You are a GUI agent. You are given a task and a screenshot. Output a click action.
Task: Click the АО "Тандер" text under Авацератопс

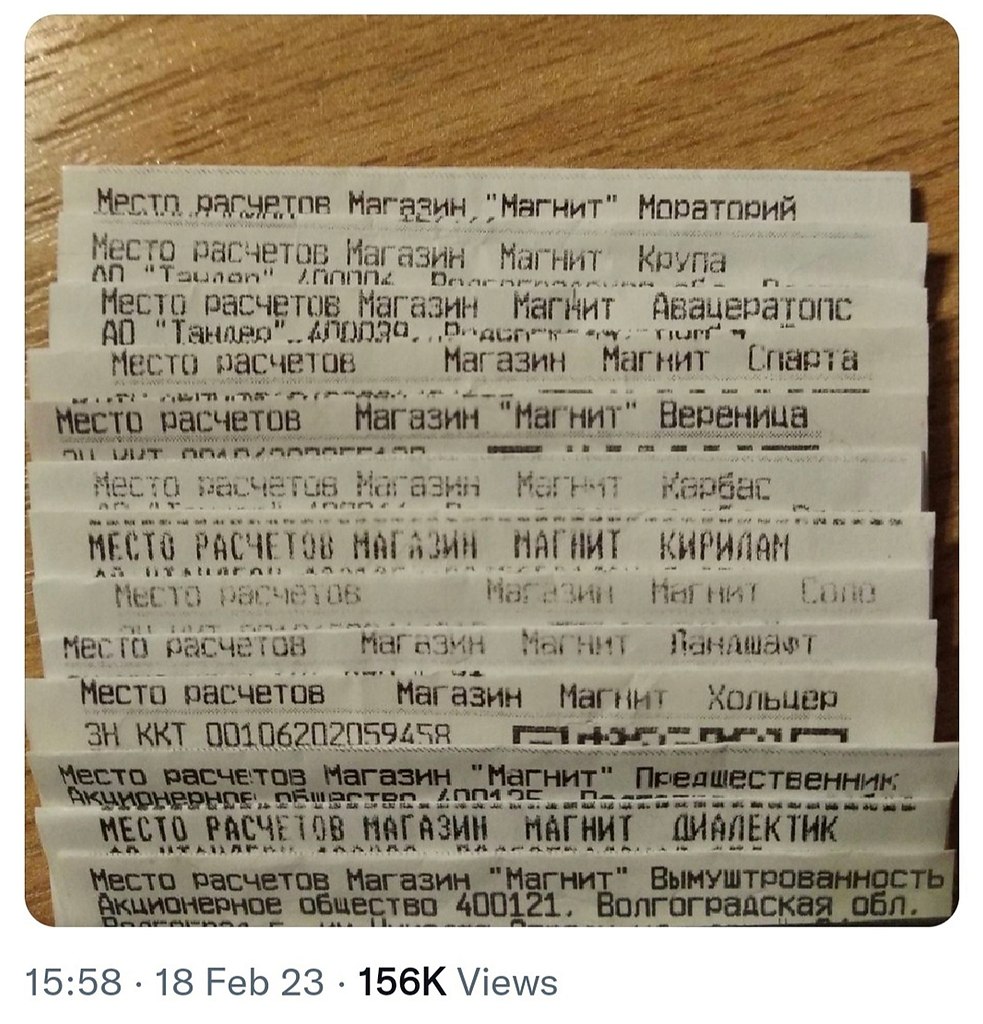tap(189, 333)
